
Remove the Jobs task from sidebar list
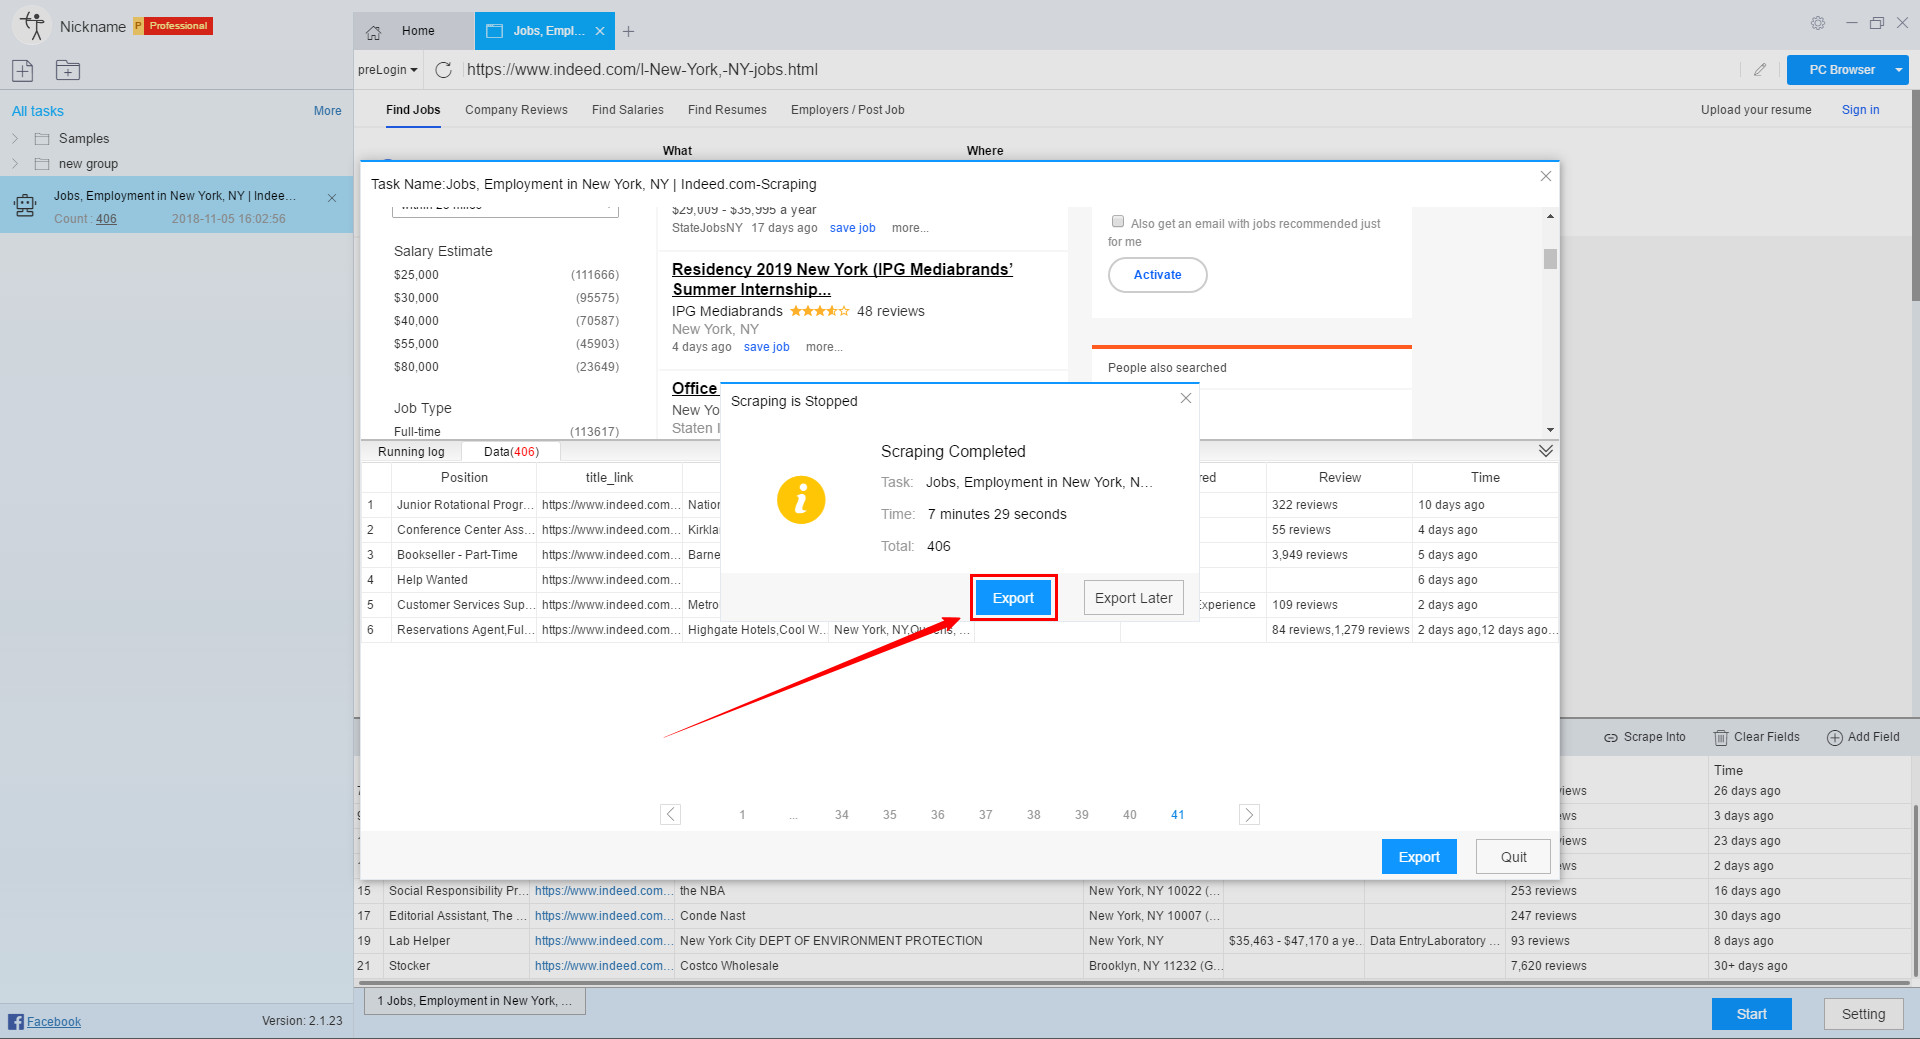point(332,198)
